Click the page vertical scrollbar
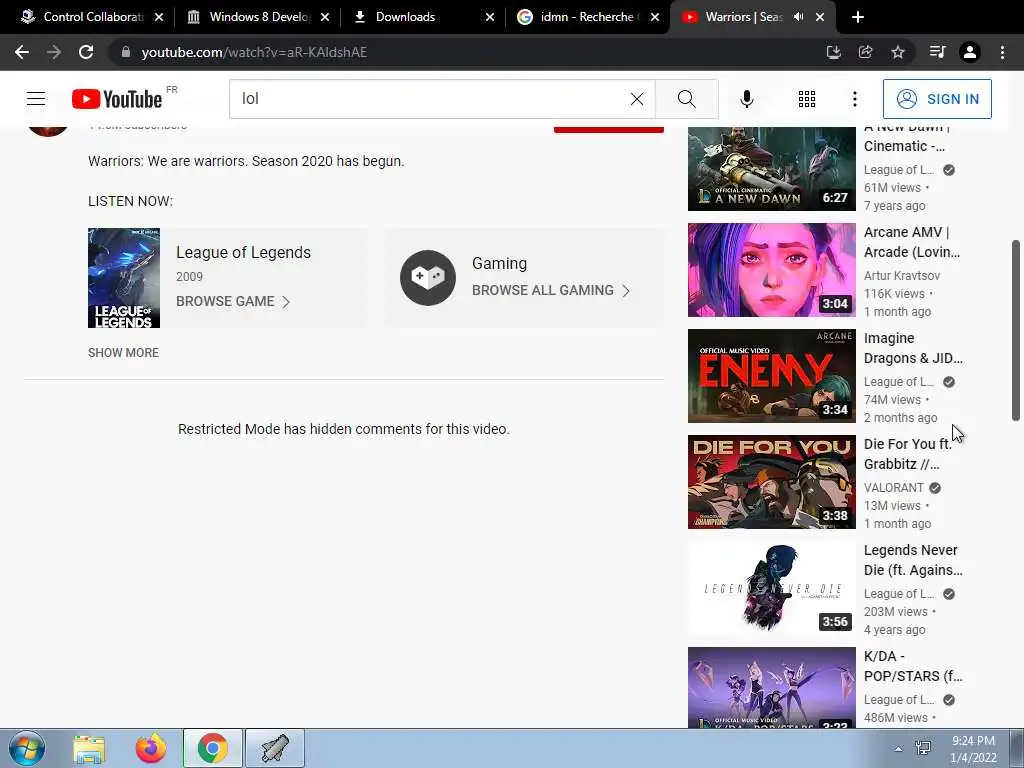 (x=1016, y=330)
